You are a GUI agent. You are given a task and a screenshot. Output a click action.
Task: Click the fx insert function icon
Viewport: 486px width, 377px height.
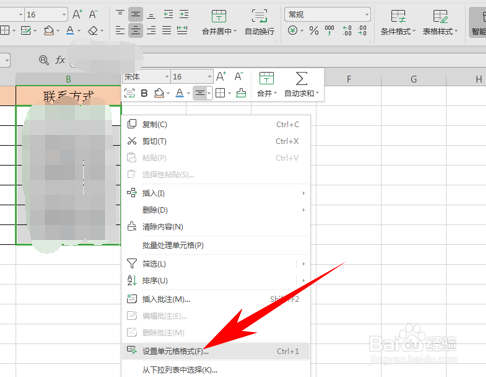(60, 60)
